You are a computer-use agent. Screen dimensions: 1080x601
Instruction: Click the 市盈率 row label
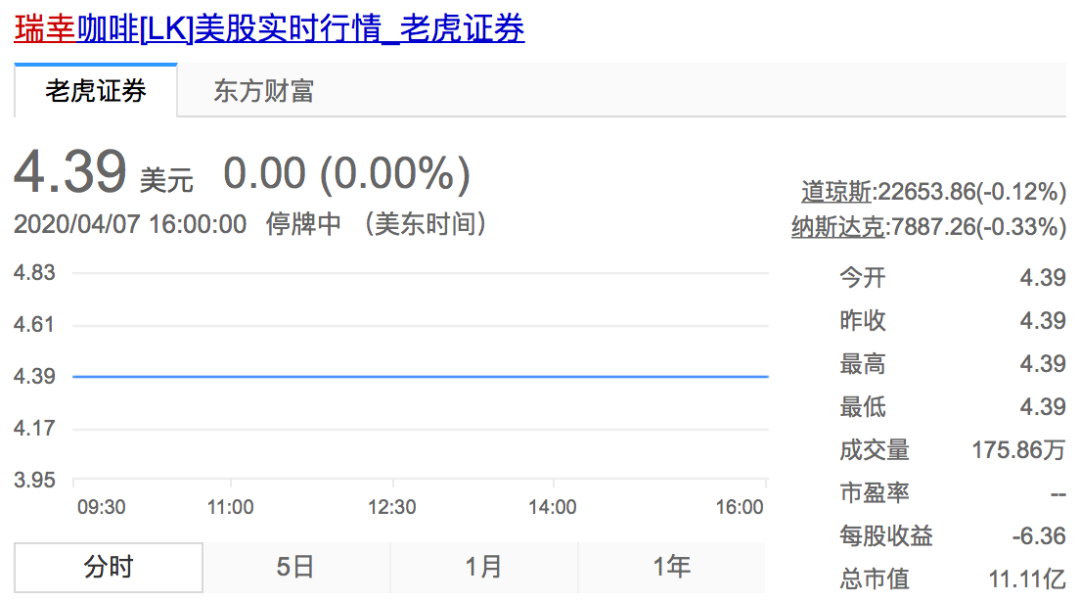pyautogui.click(x=874, y=493)
